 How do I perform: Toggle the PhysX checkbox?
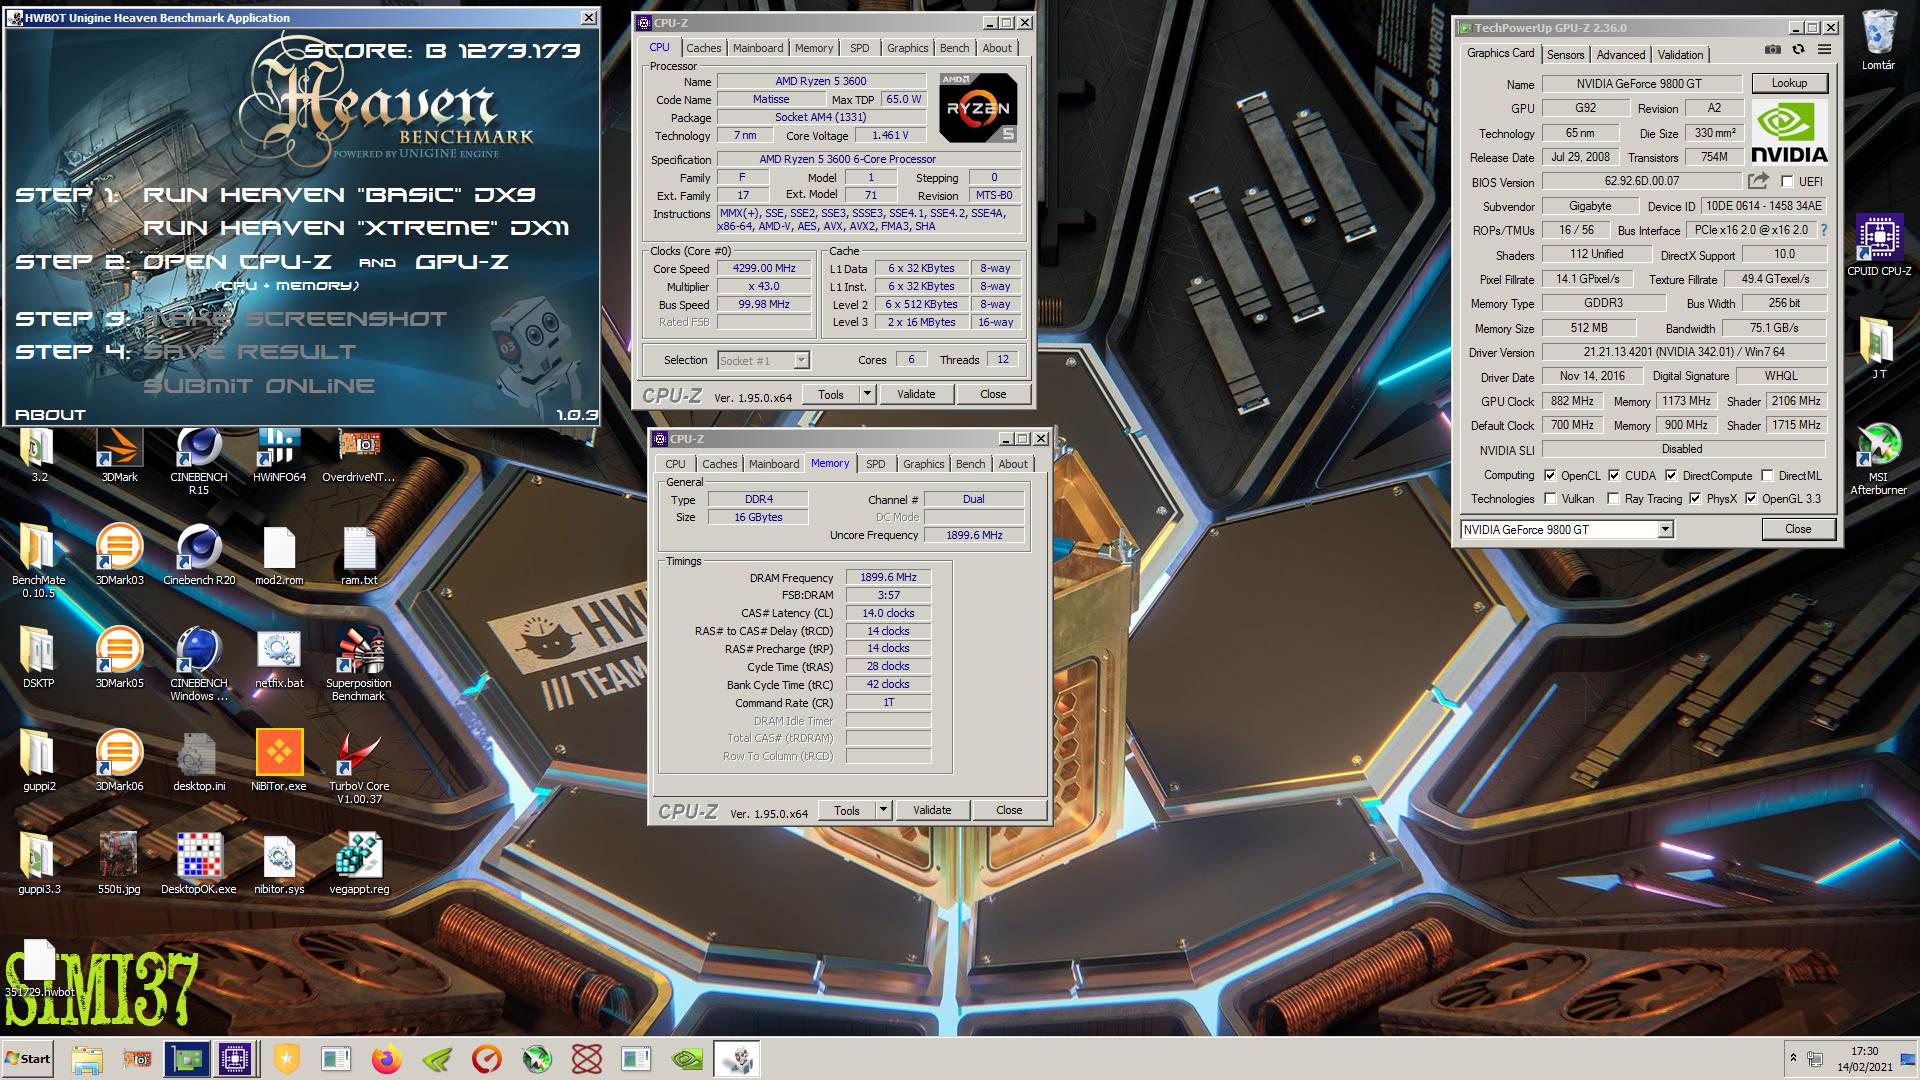tap(1694, 498)
